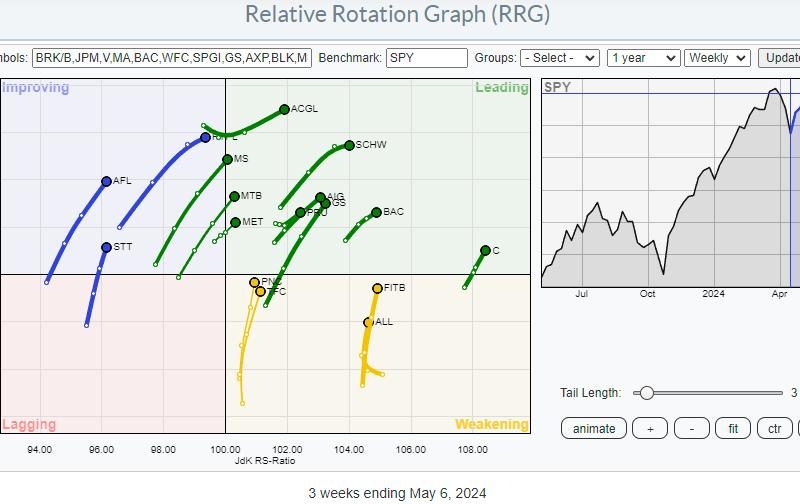Click the Improving quadrant label
The height and width of the screenshot is (504, 800).
click(35, 88)
